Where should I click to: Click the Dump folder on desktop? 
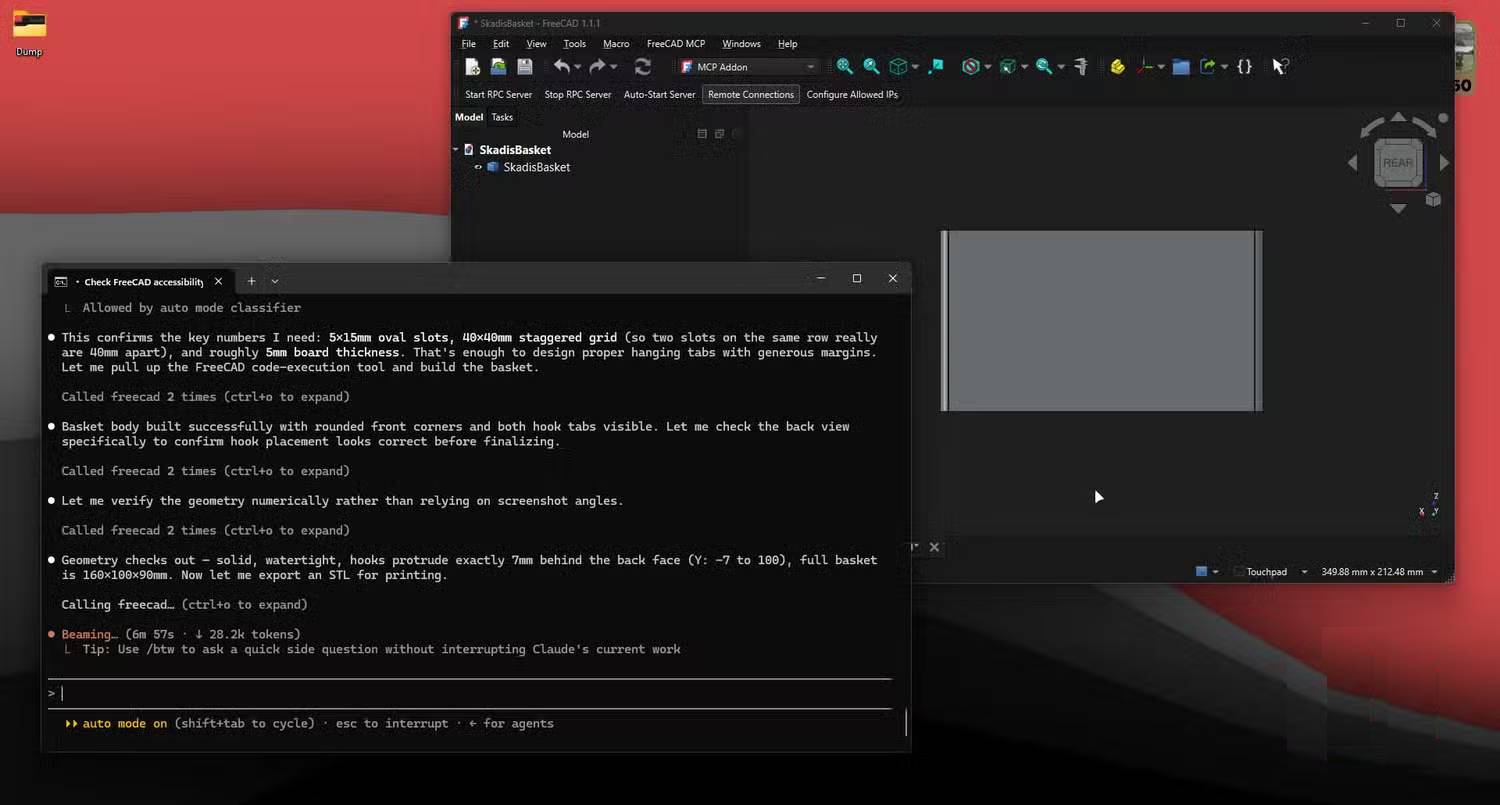point(29,33)
